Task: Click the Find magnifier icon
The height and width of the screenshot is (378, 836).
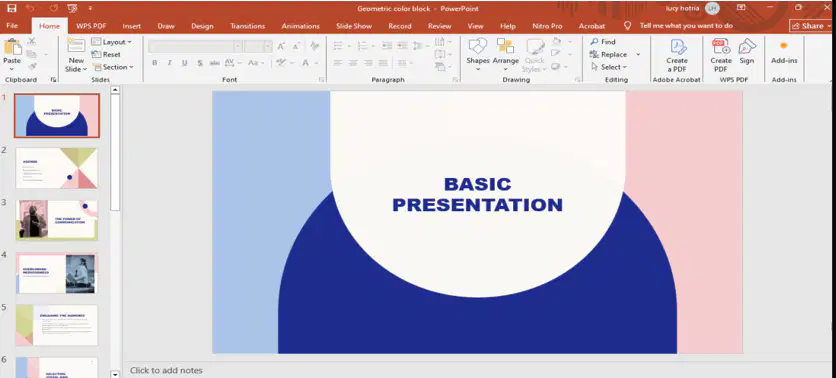Action: pyautogui.click(x=594, y=42)
